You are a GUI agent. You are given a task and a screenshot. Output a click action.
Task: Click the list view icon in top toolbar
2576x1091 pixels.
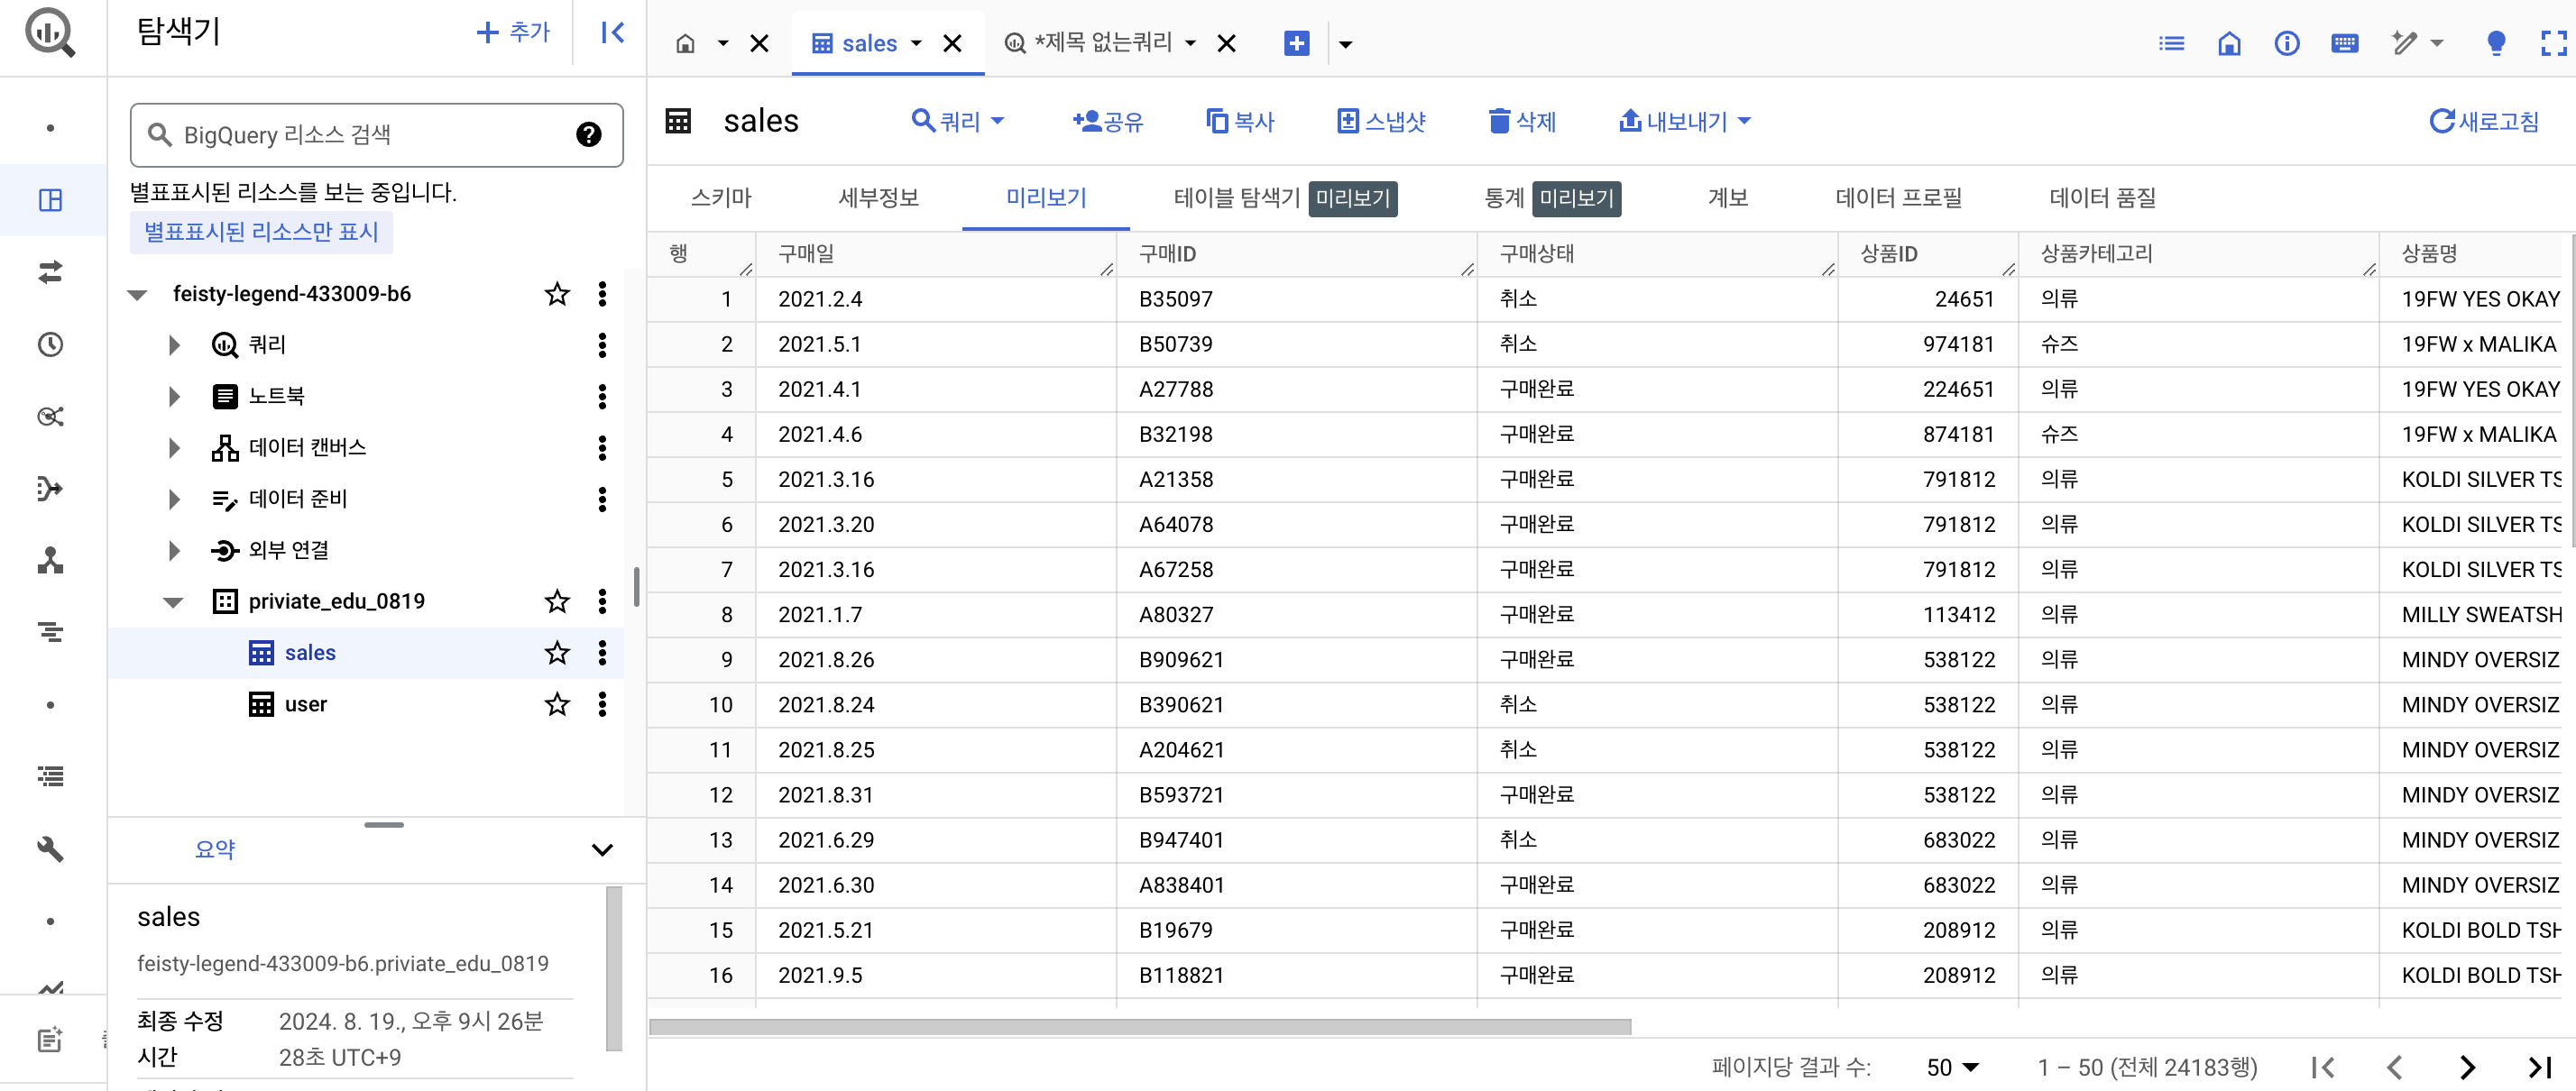tap(2171, 43)
